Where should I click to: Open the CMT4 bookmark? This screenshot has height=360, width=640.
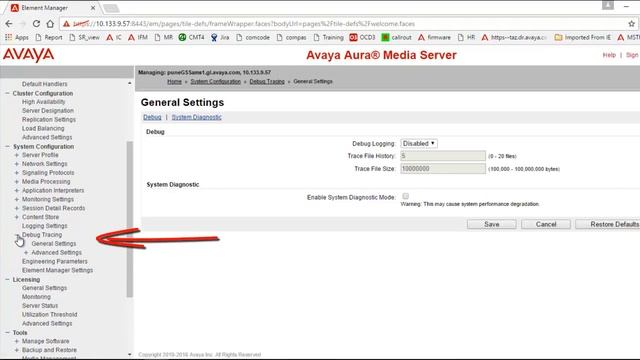(x=191, y=37)
